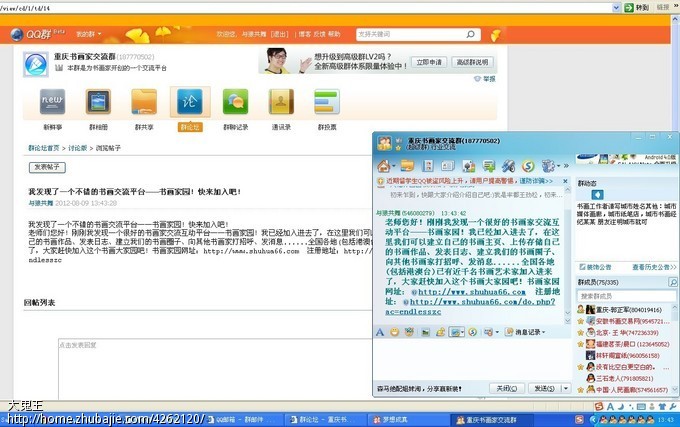Open the 群共享 shared folder icon
Screen dimensions: 680x427
pyautogui.click(x=144, y=102)
